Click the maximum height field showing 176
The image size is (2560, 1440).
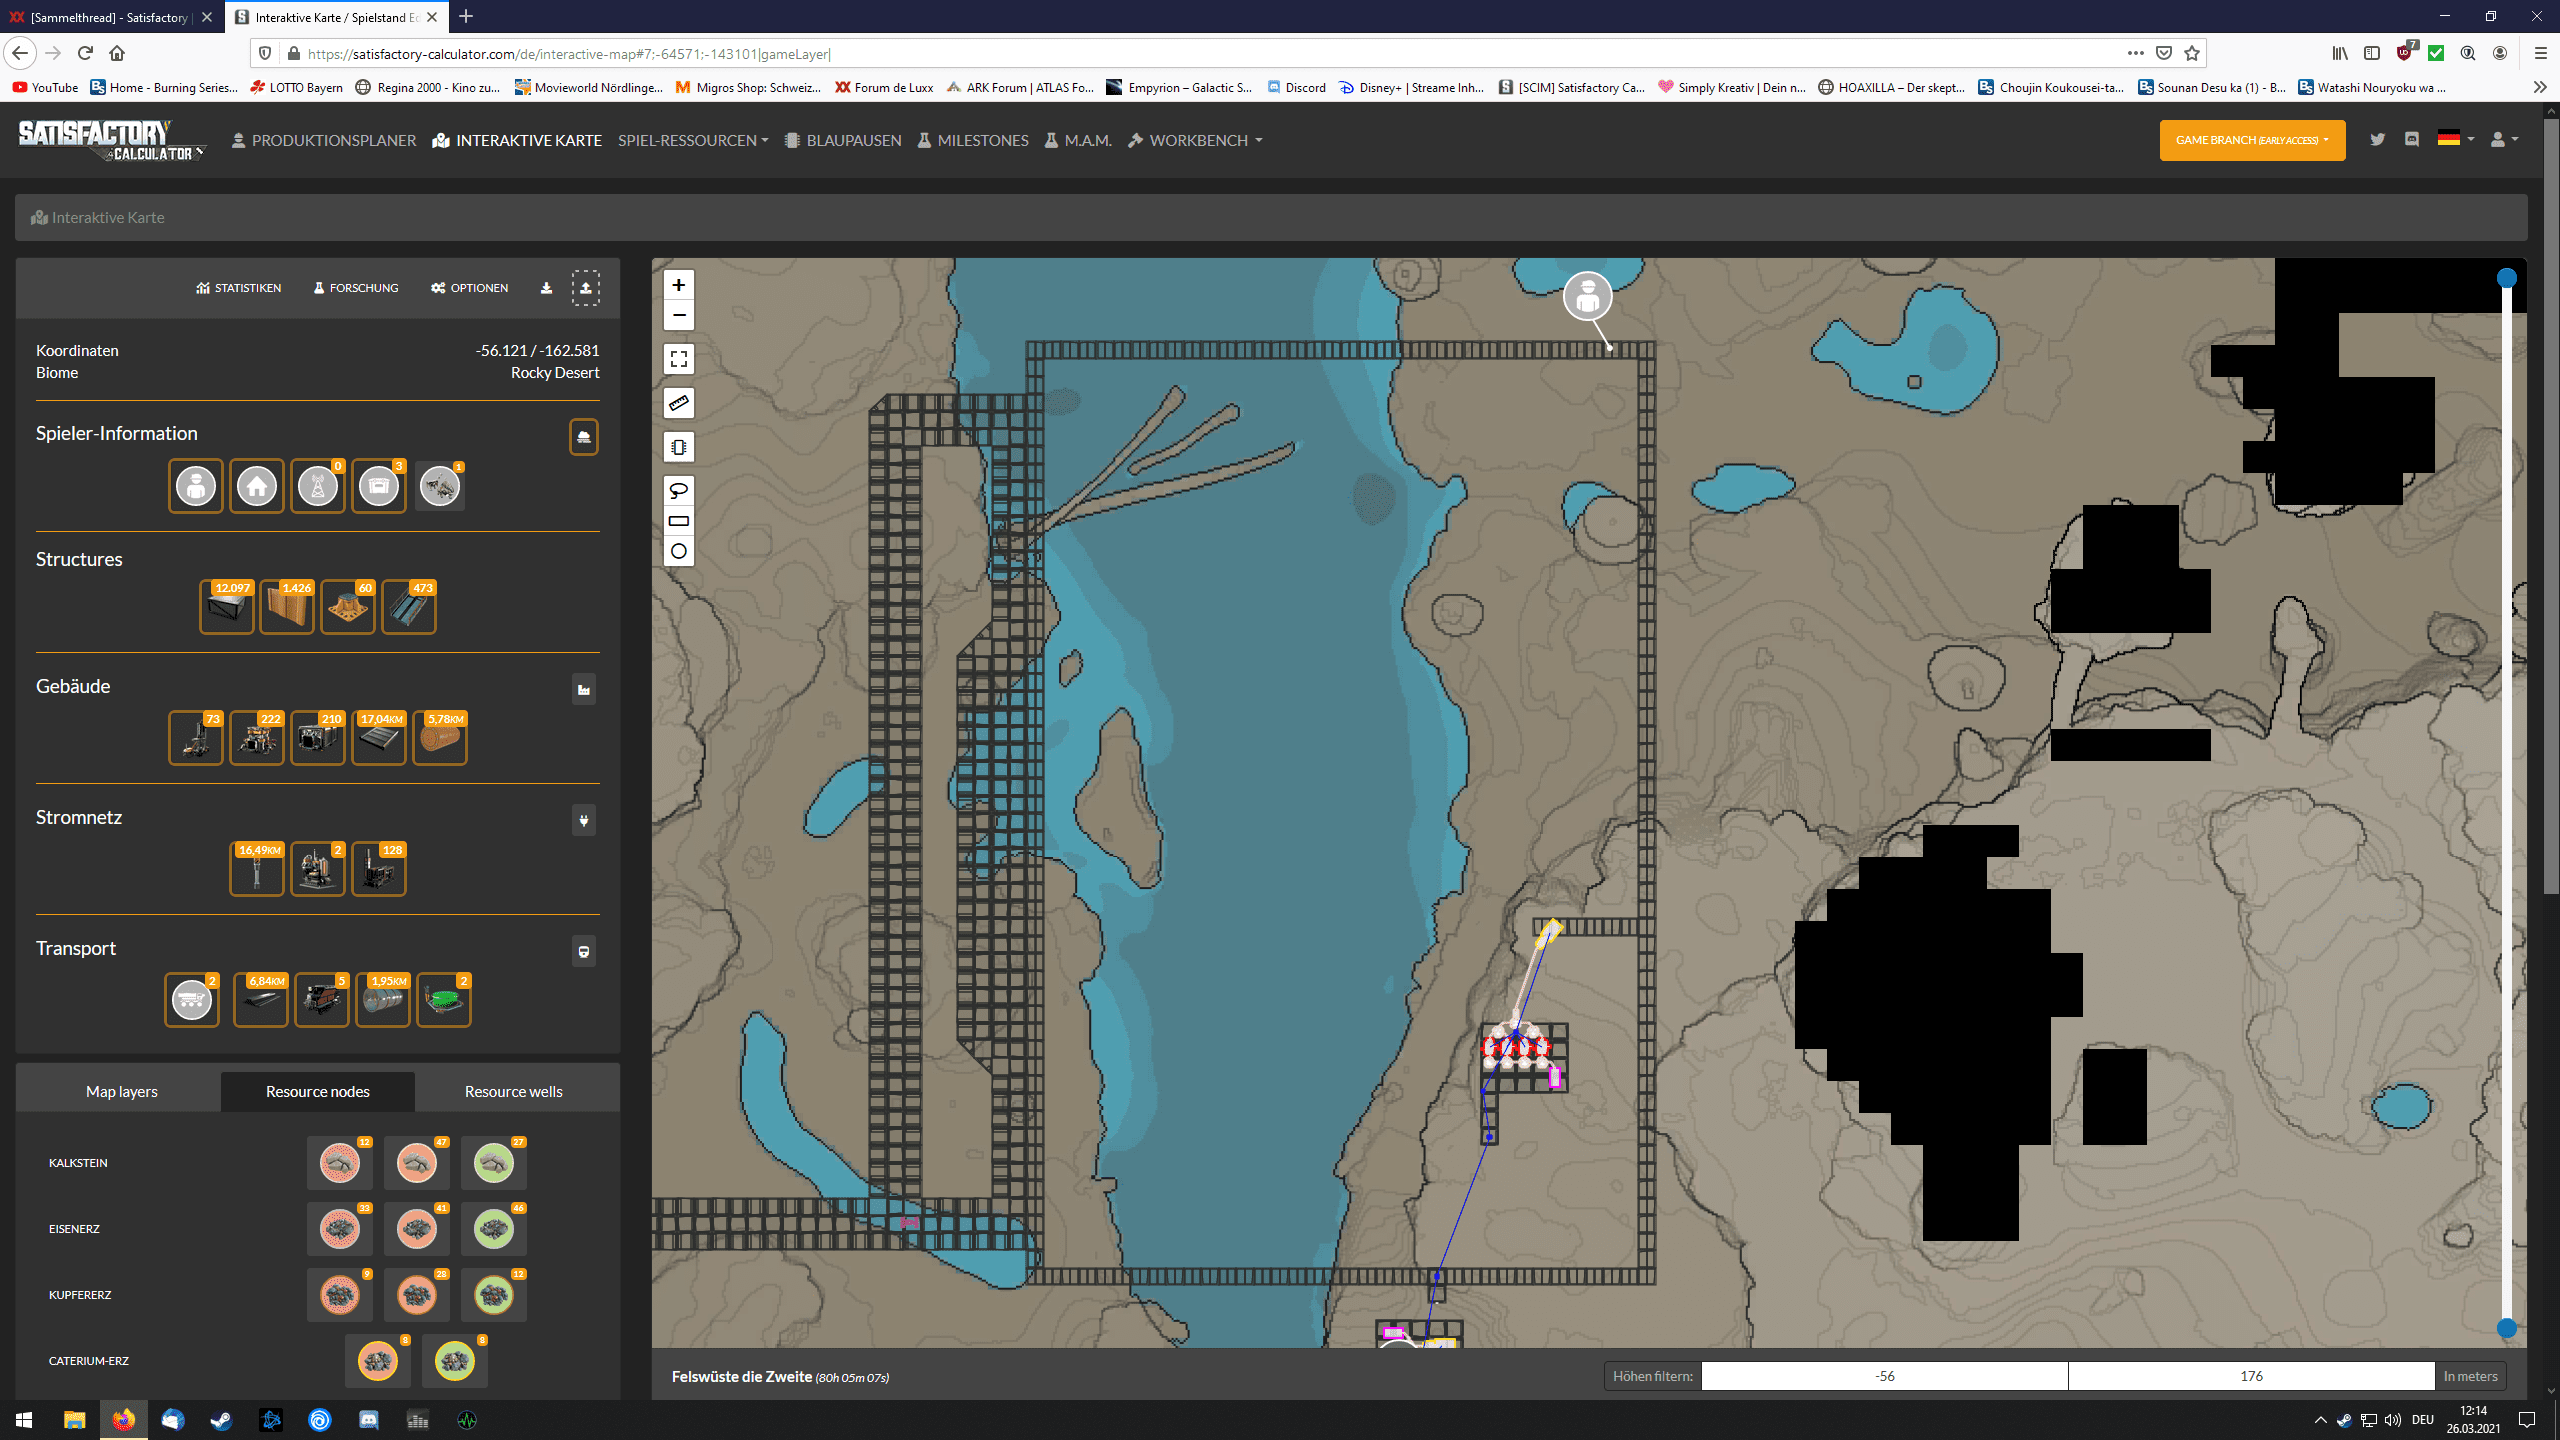[x=2251, y=1376]
